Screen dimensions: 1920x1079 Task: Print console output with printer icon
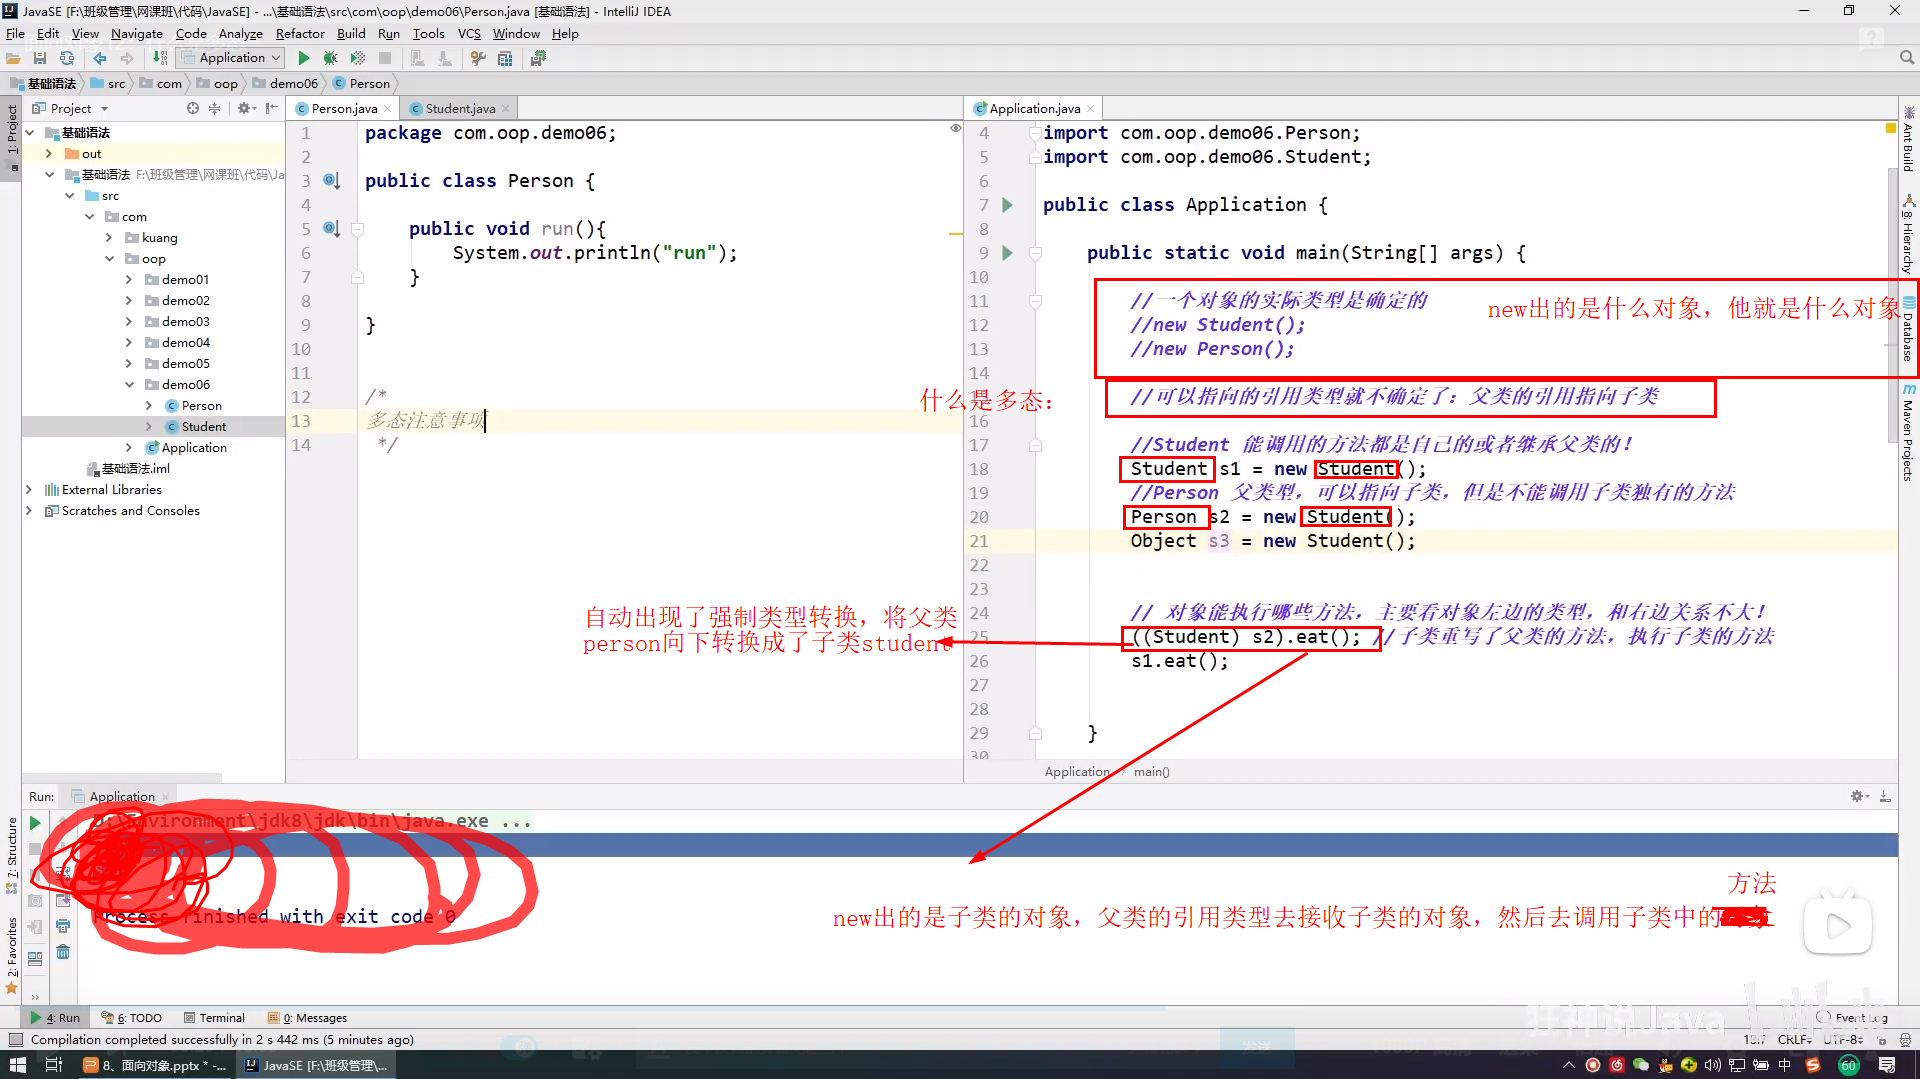63,926
